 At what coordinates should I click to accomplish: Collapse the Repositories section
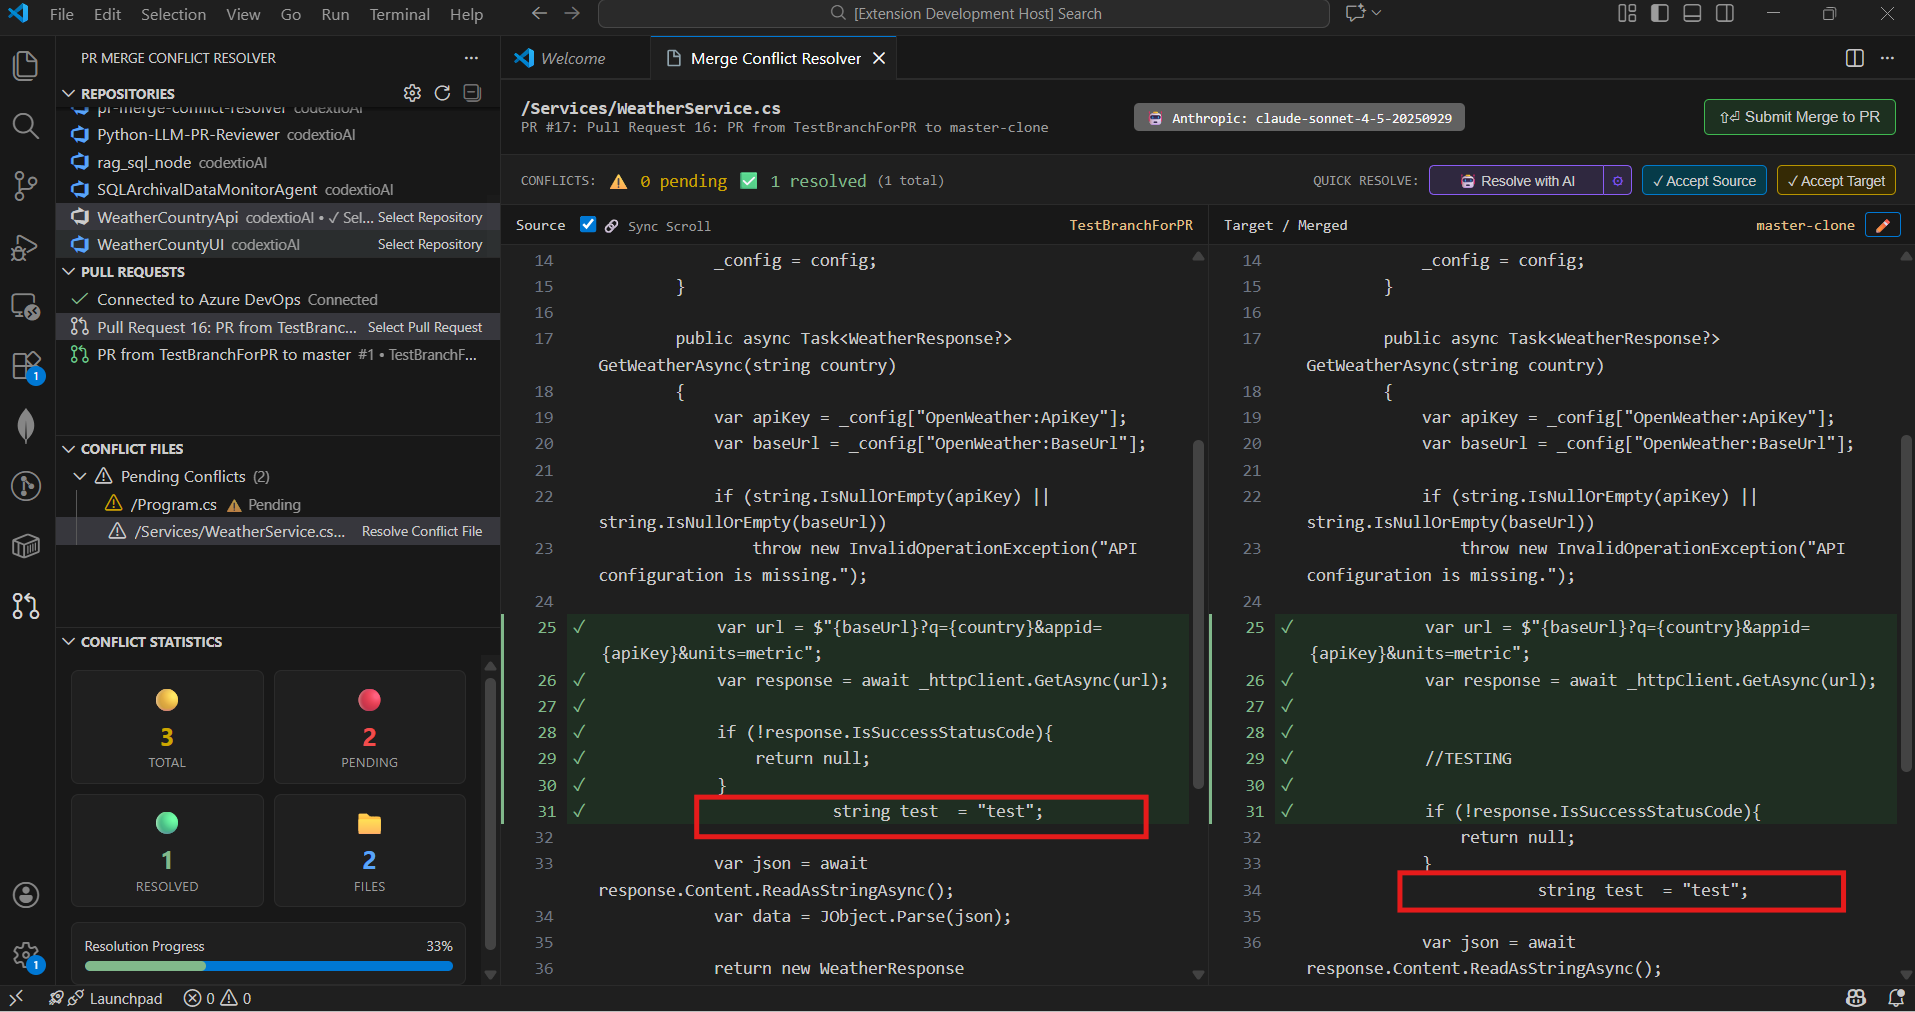69,93
